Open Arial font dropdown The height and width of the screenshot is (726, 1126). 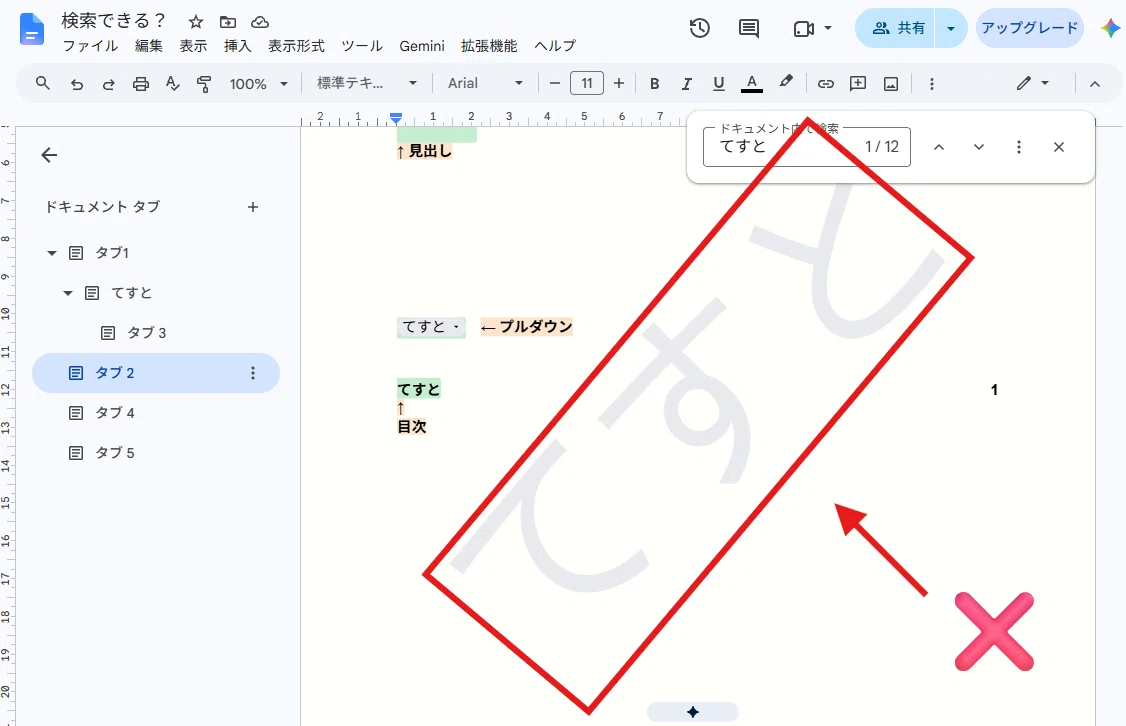[485, 83]
